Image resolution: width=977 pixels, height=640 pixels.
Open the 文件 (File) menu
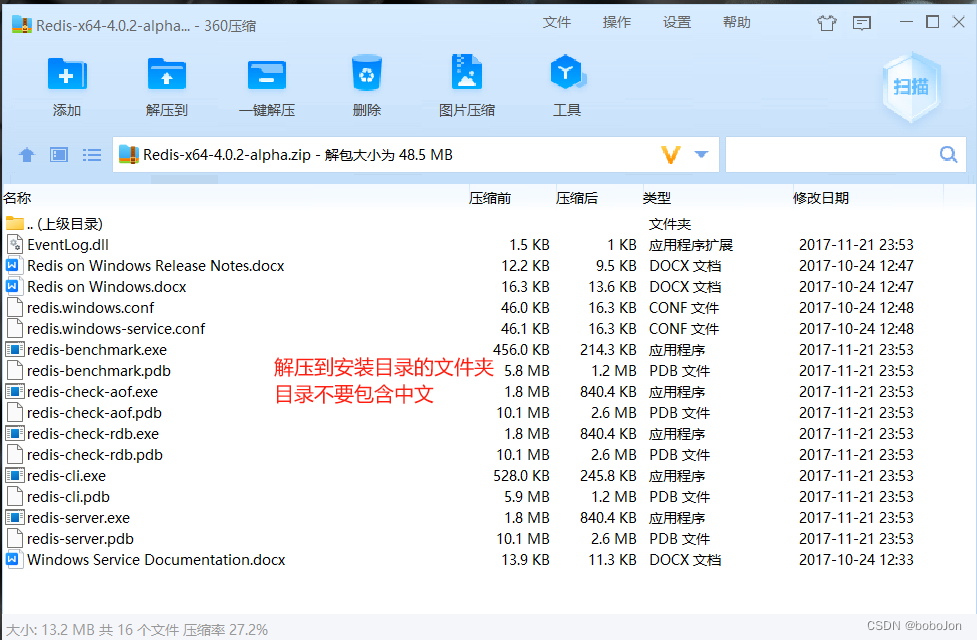(x=557, y=22)
